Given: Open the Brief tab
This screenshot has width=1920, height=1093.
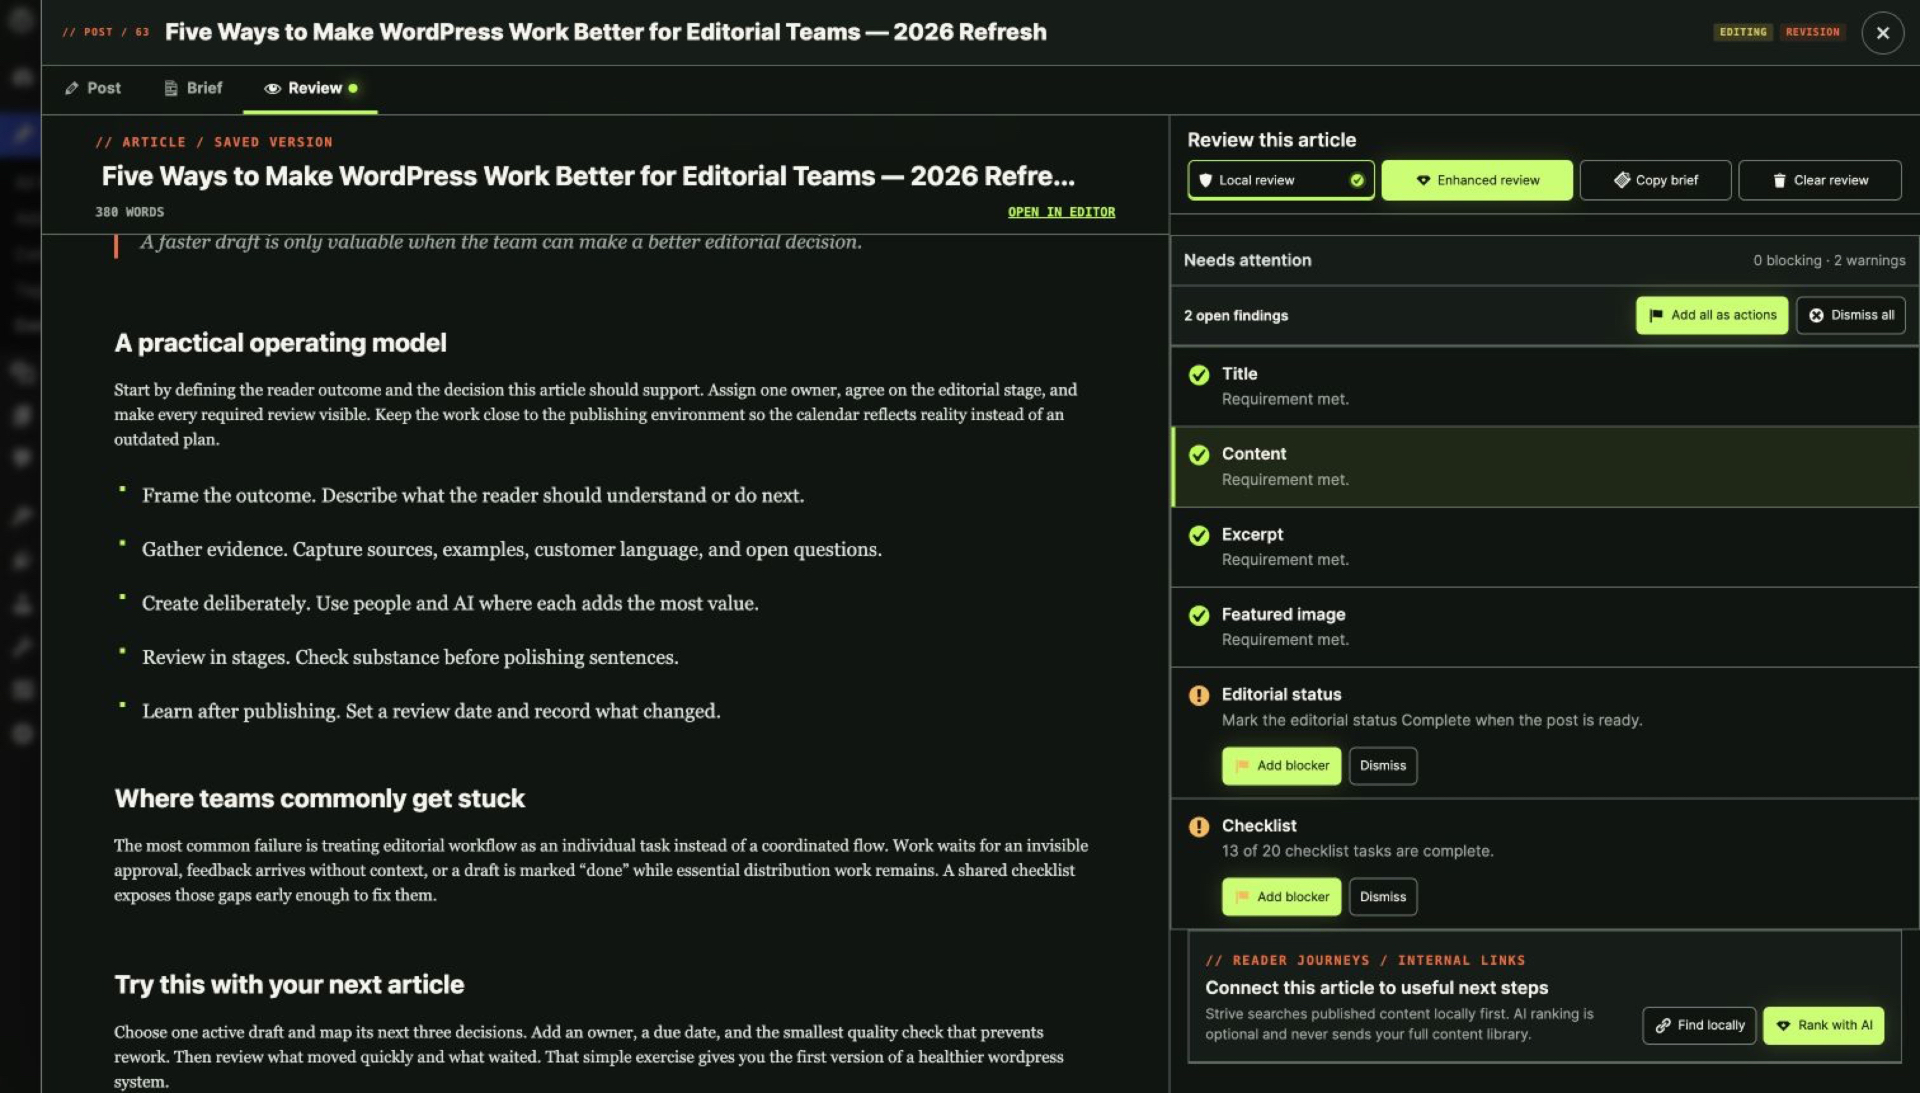Looking at the screenshot, I should pos(193,88).
